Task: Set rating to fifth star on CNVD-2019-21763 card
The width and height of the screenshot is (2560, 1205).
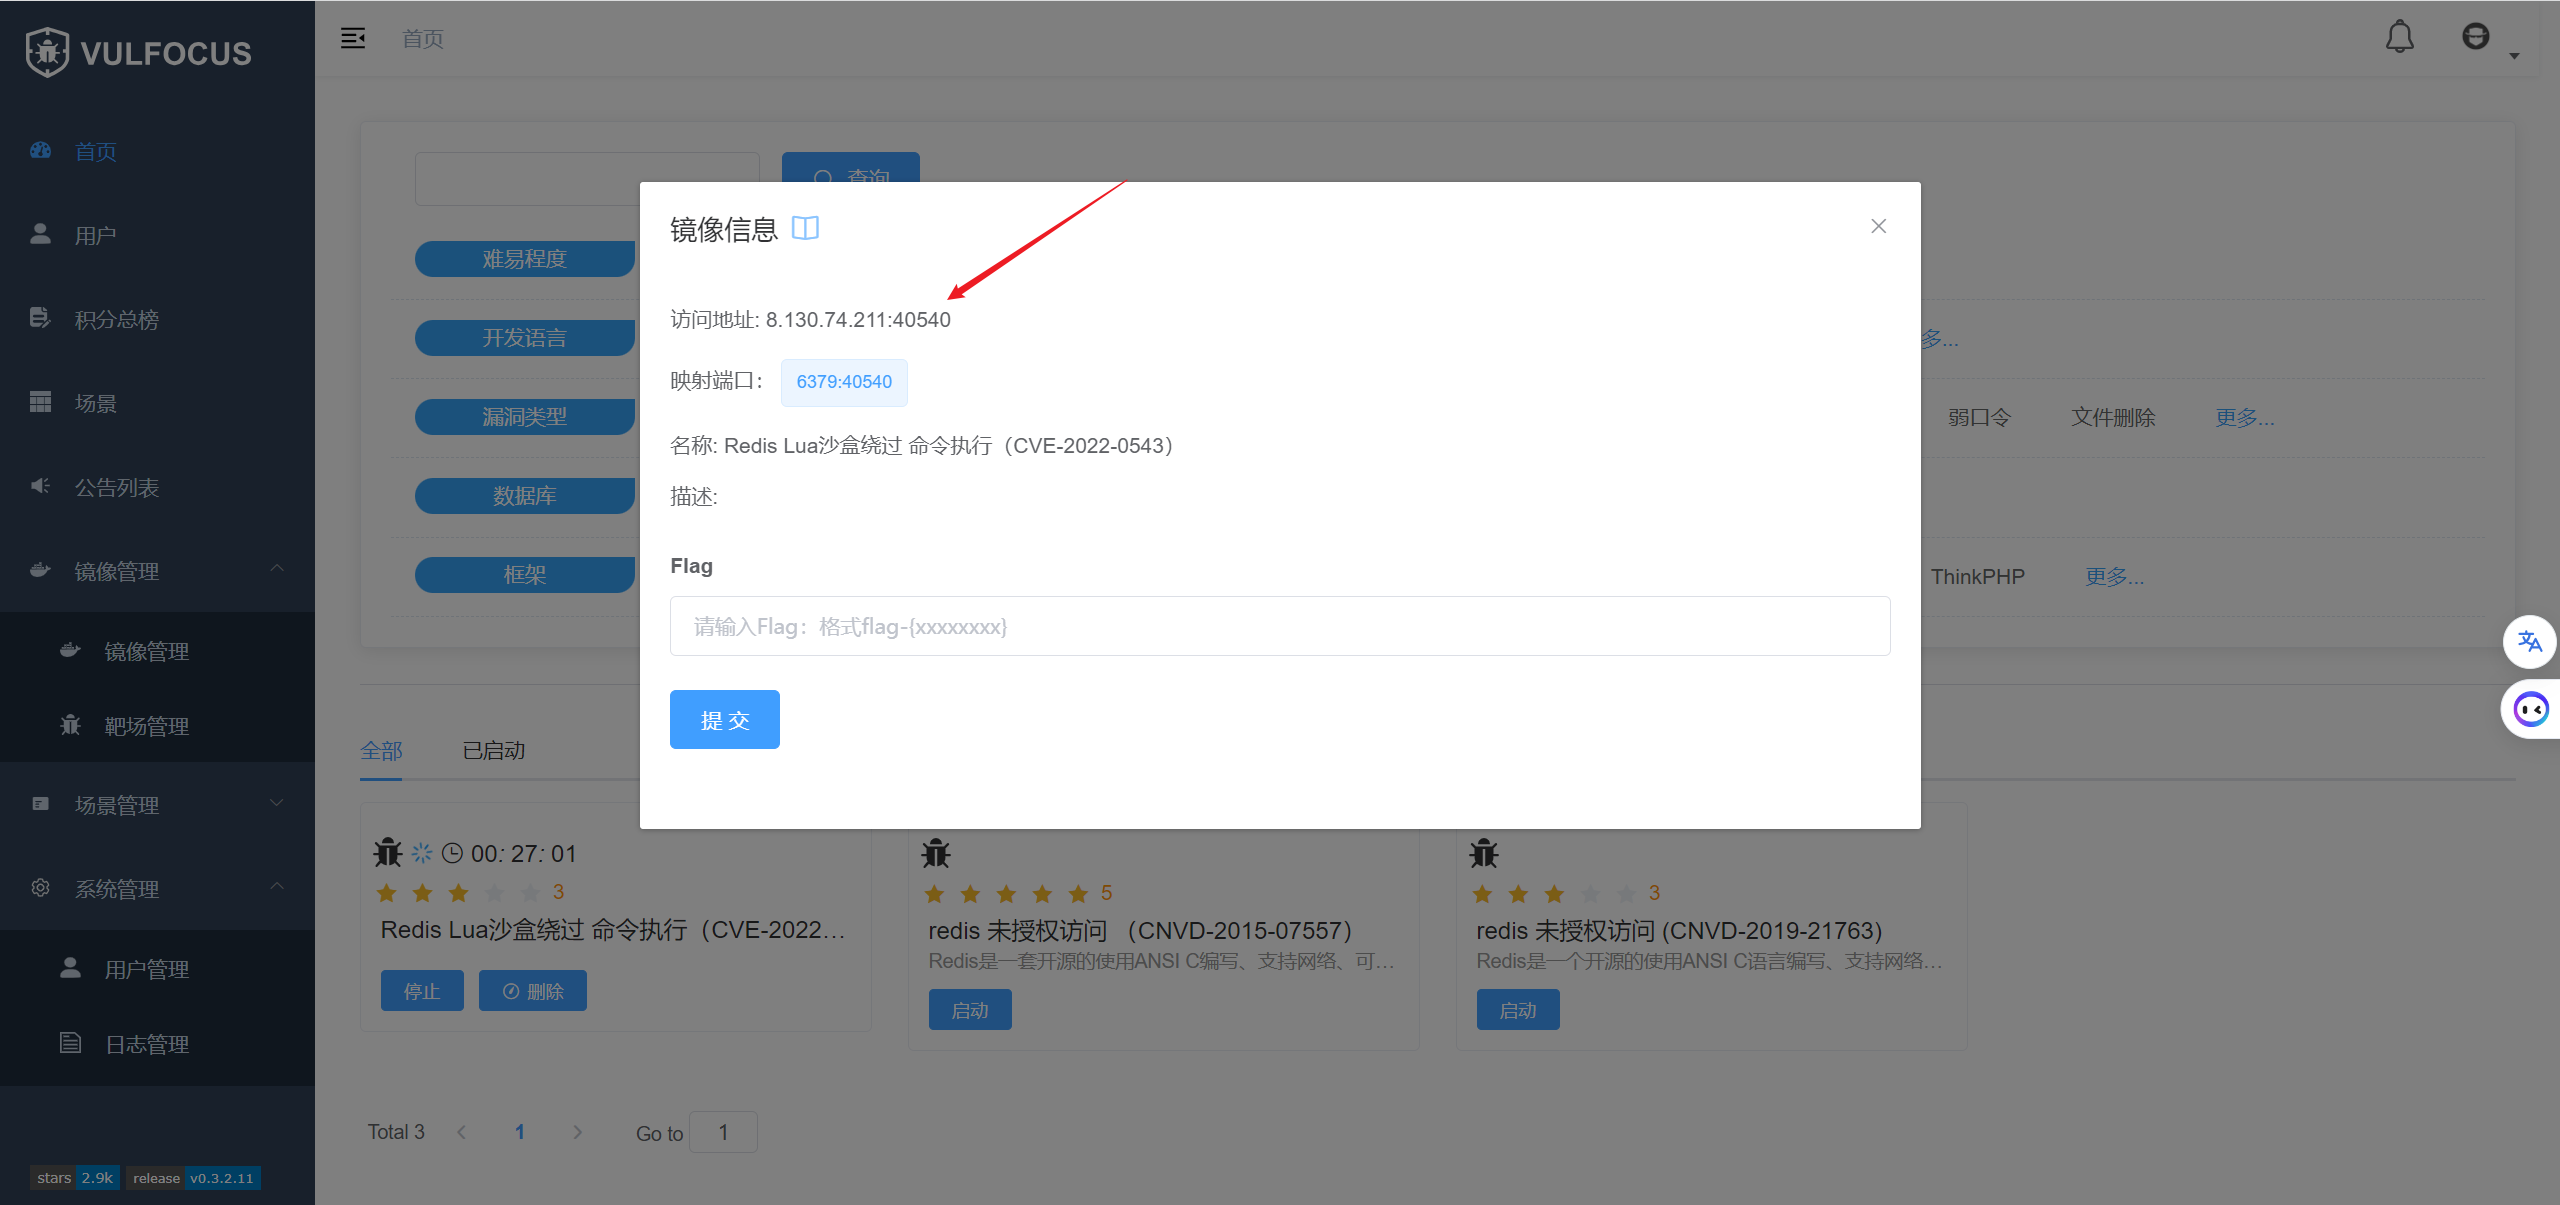Action: pyautogui.click(x=1626, y=893)
